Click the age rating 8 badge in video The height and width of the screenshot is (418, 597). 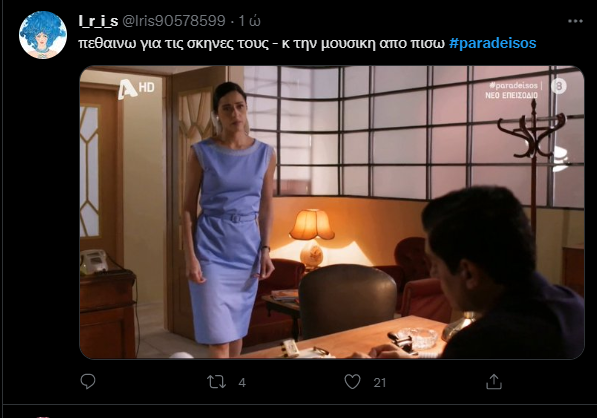click(559, 86)
